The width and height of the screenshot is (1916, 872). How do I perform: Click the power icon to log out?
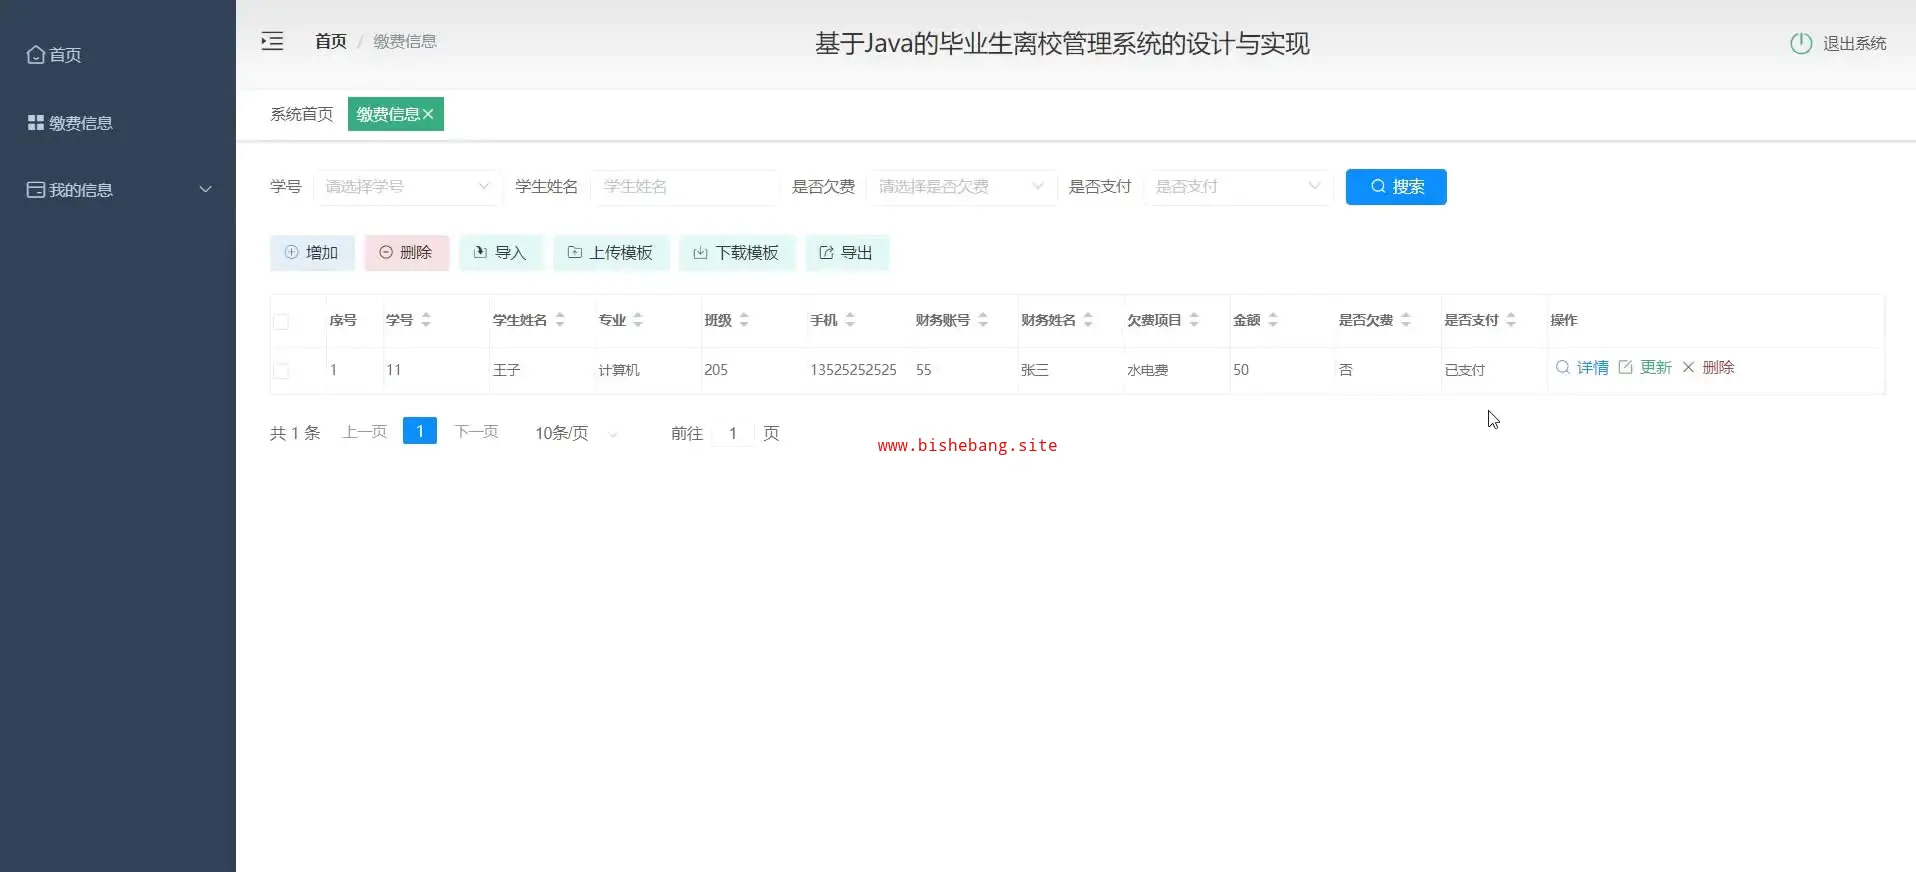pos(1800,43)
